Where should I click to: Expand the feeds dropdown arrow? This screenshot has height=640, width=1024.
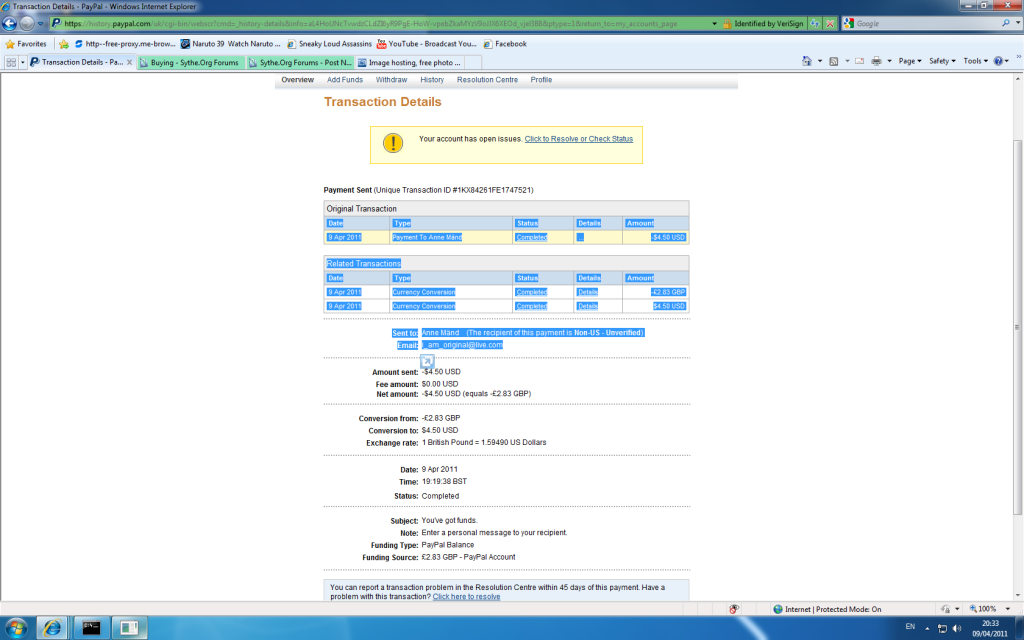point(847,61)
